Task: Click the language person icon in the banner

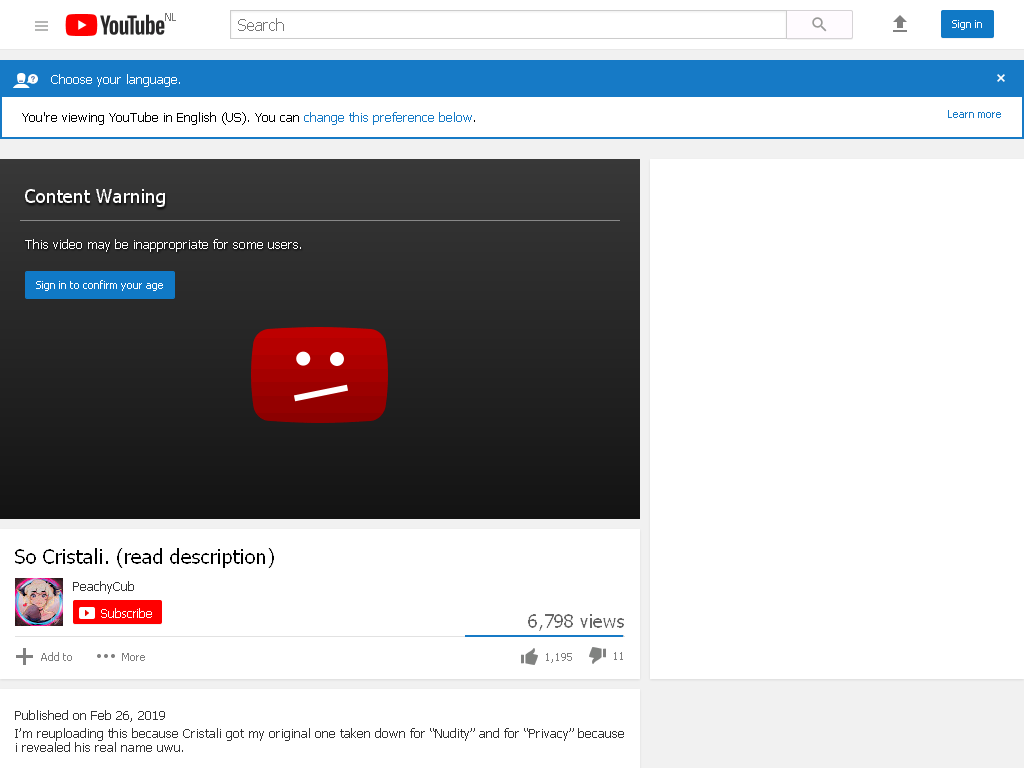Action: point(26,80)
